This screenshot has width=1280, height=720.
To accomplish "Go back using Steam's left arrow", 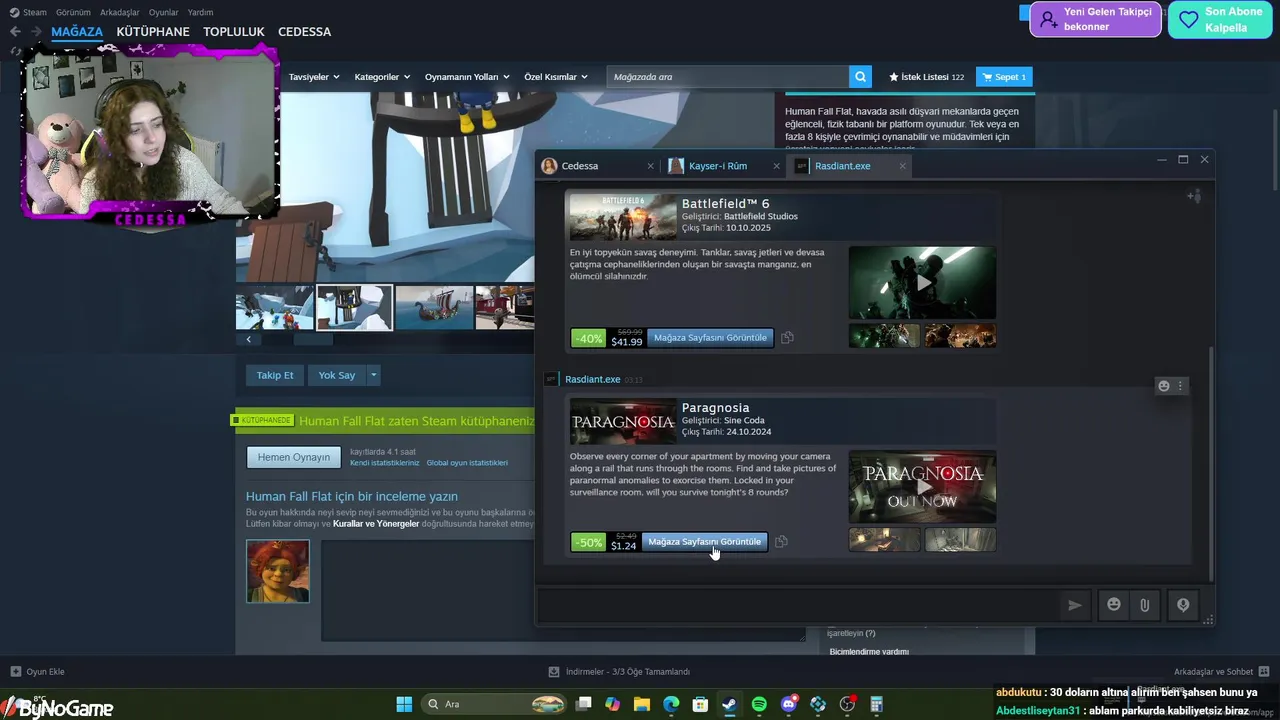I will [15, 32].
